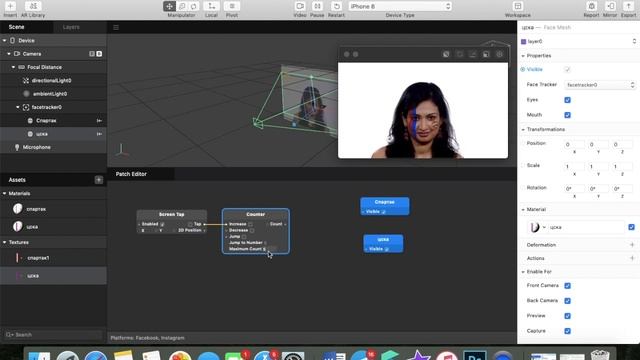Viewport: 640px width, 360px height.
Task: Toggle the Material enabled checkbox
Action: (x=631, y=227)
